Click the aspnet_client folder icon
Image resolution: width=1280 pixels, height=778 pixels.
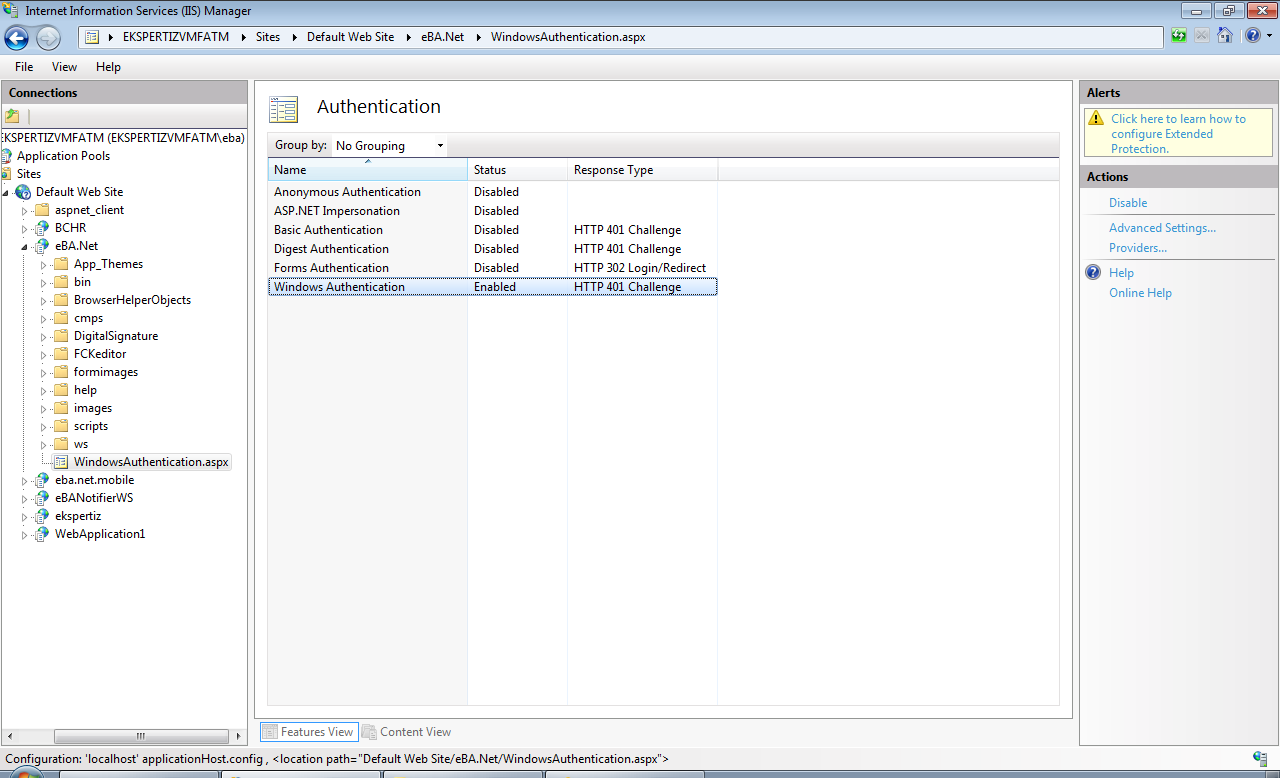click(x=42, y=210)
